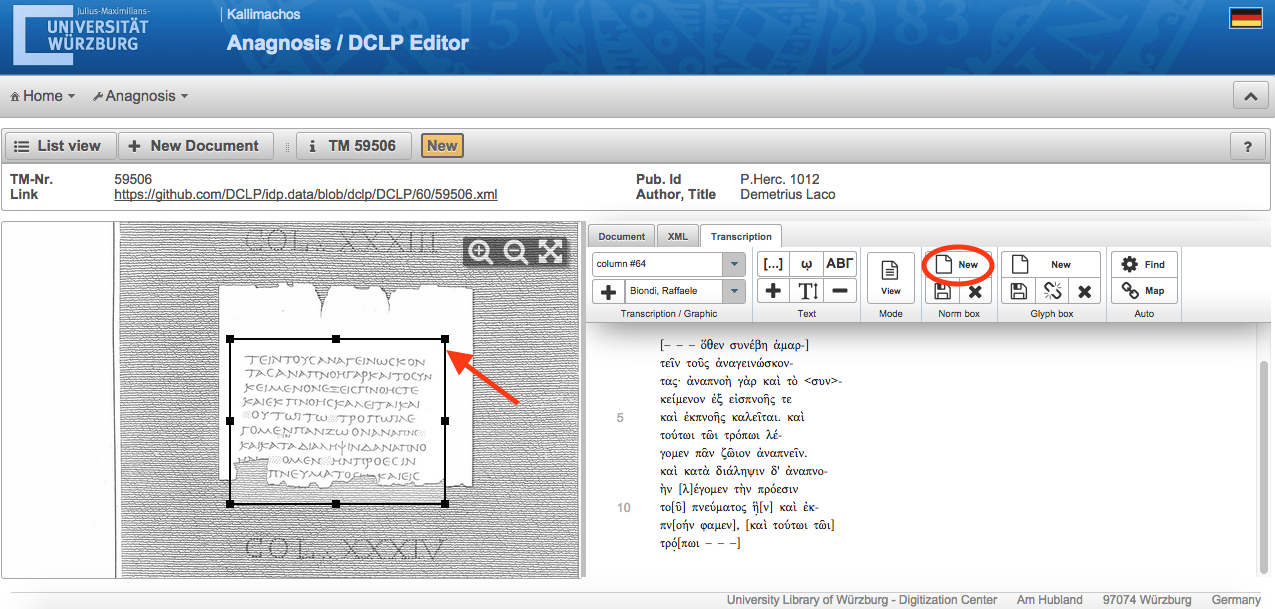Fit papyrus image to full view
Screen dimensions: 1275x609
[x=550, y=253]
